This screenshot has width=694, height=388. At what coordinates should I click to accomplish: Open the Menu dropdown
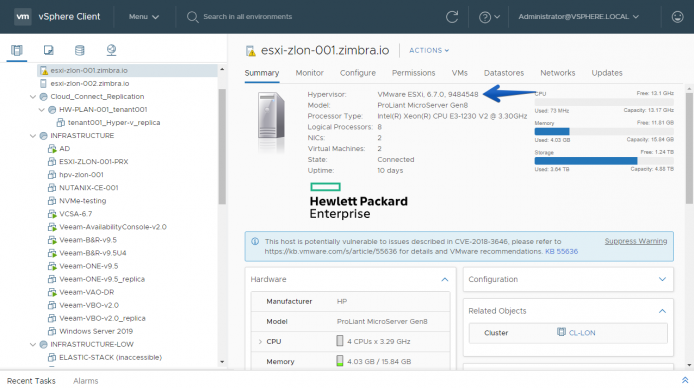(144, 17)
